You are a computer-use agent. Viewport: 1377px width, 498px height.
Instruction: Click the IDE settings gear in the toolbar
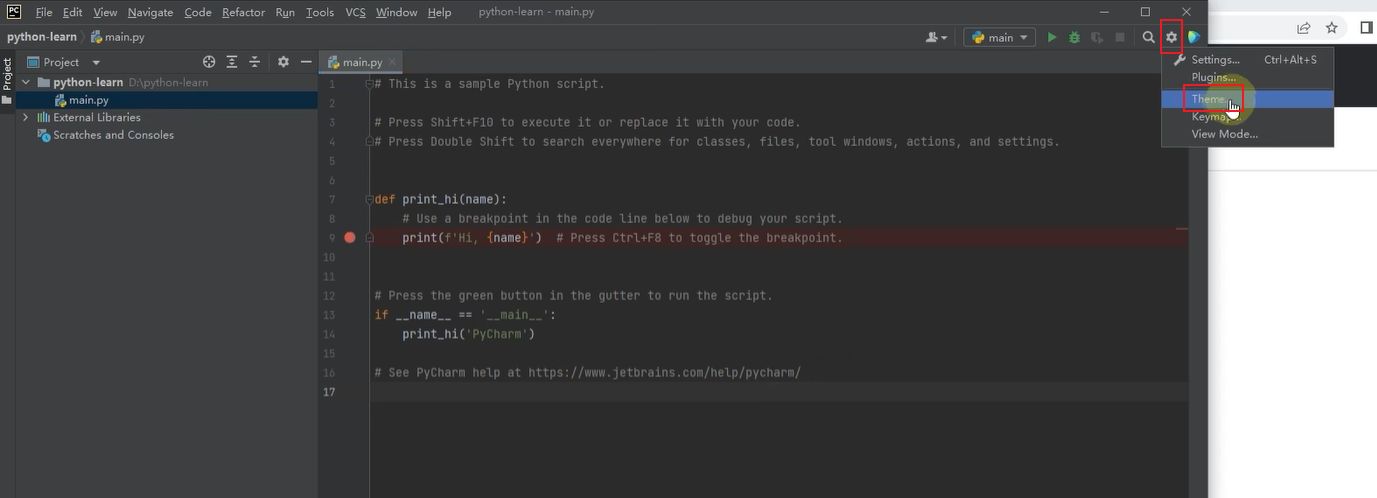tap(1171, 37)
